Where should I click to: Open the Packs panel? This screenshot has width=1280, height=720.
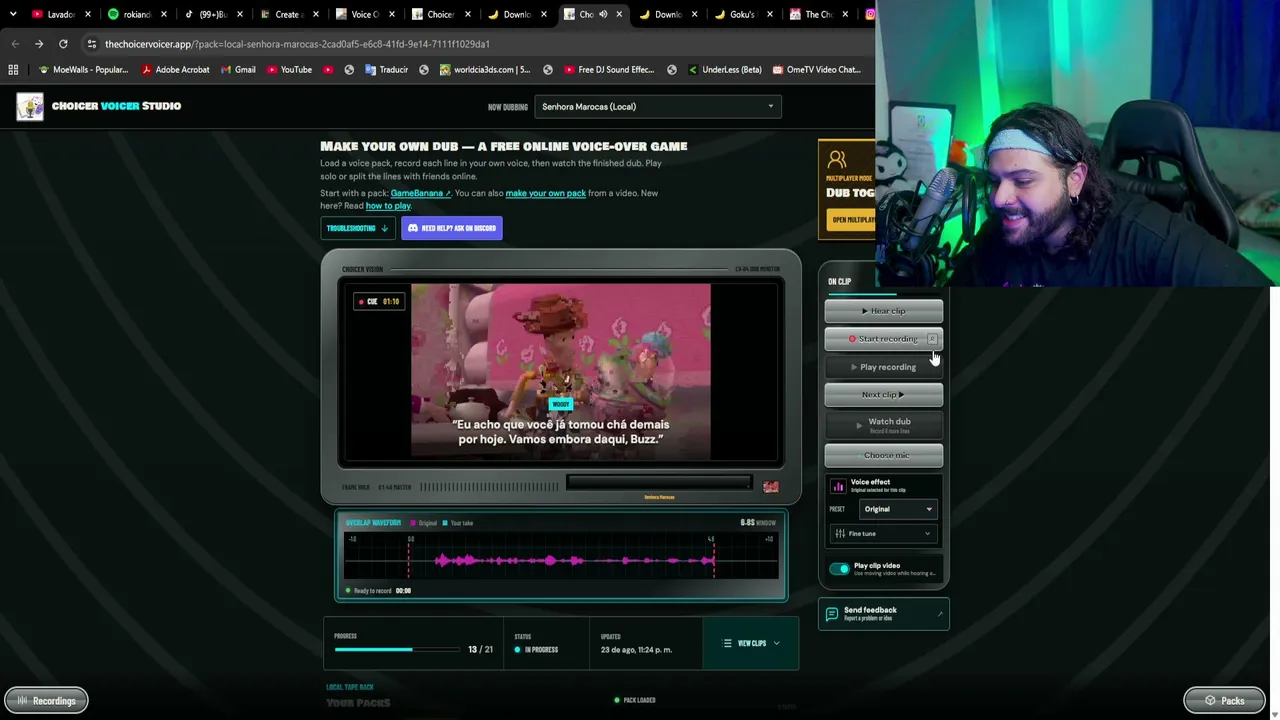click(1224, 701)
